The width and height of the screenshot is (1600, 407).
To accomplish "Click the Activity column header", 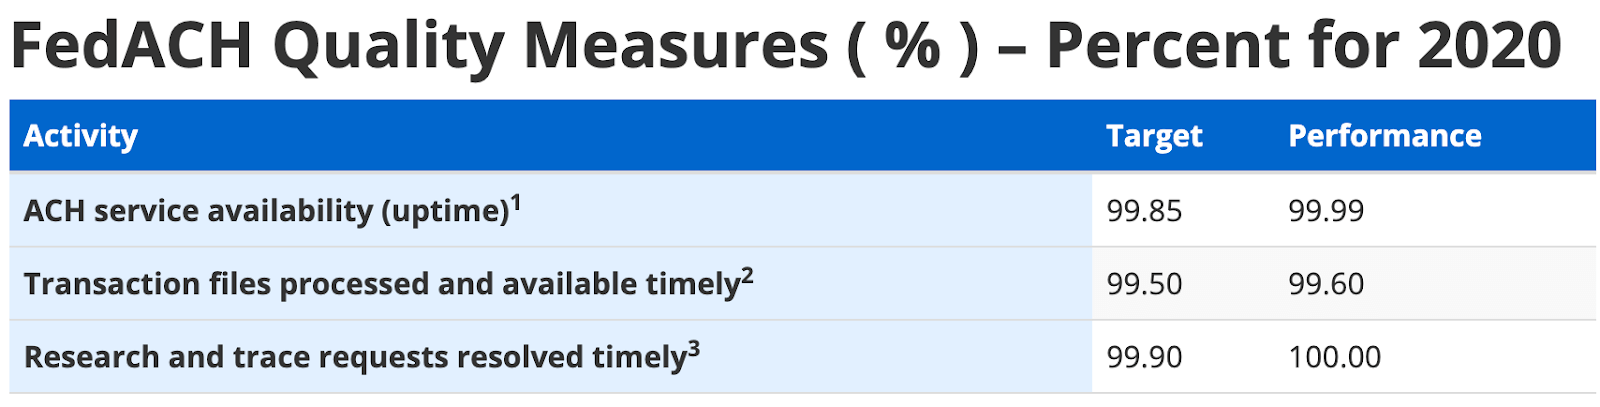I will coord(80,136).
